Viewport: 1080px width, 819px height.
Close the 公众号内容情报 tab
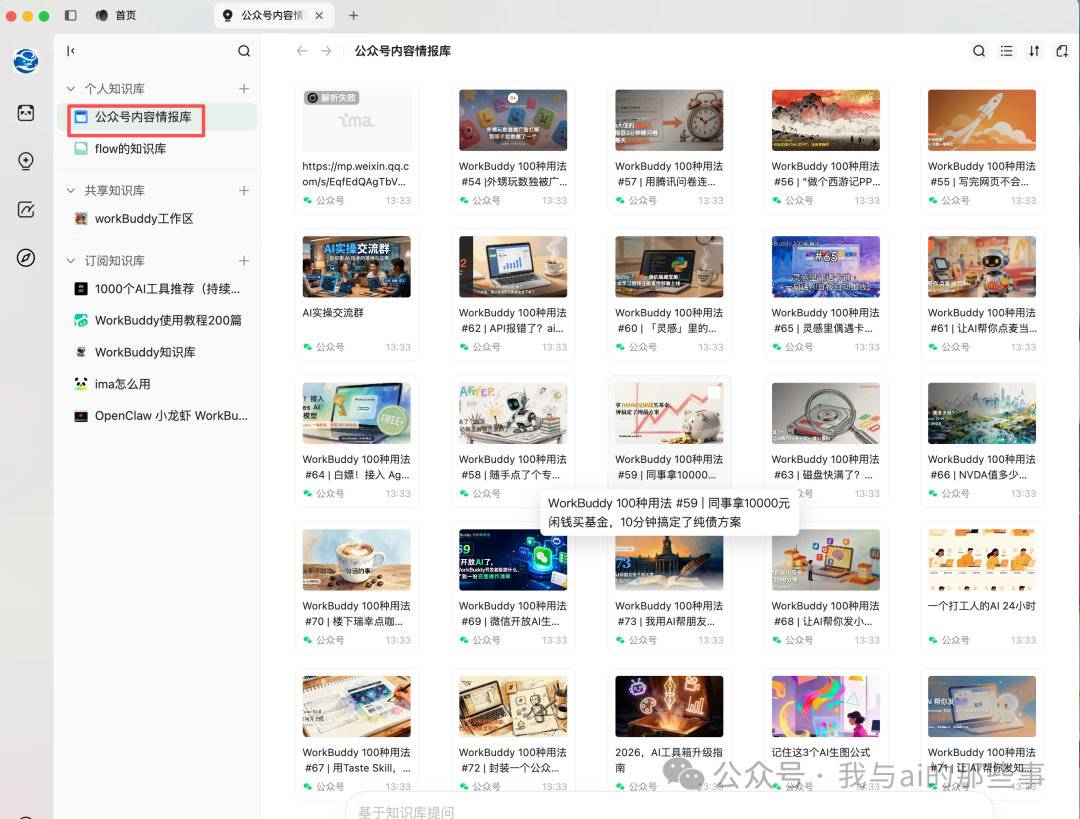pyautogui.click(x=319, y=15)
